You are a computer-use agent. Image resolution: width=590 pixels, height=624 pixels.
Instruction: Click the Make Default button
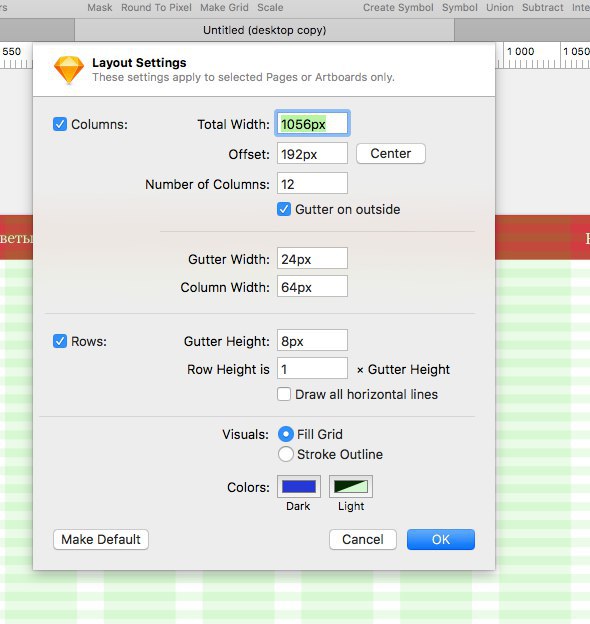101,540
